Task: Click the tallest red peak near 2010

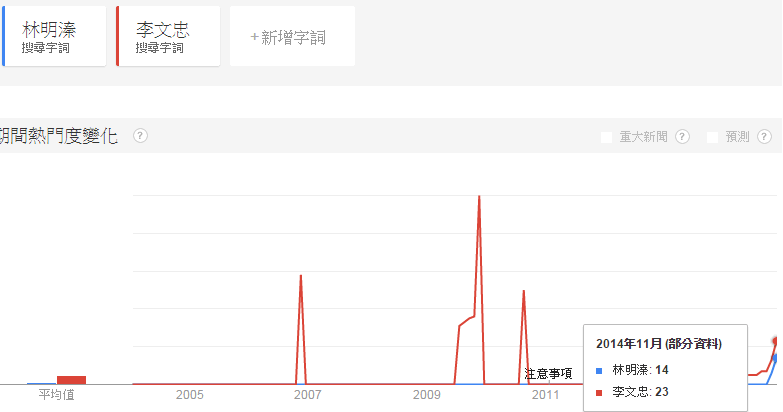Action: (479, 196)
